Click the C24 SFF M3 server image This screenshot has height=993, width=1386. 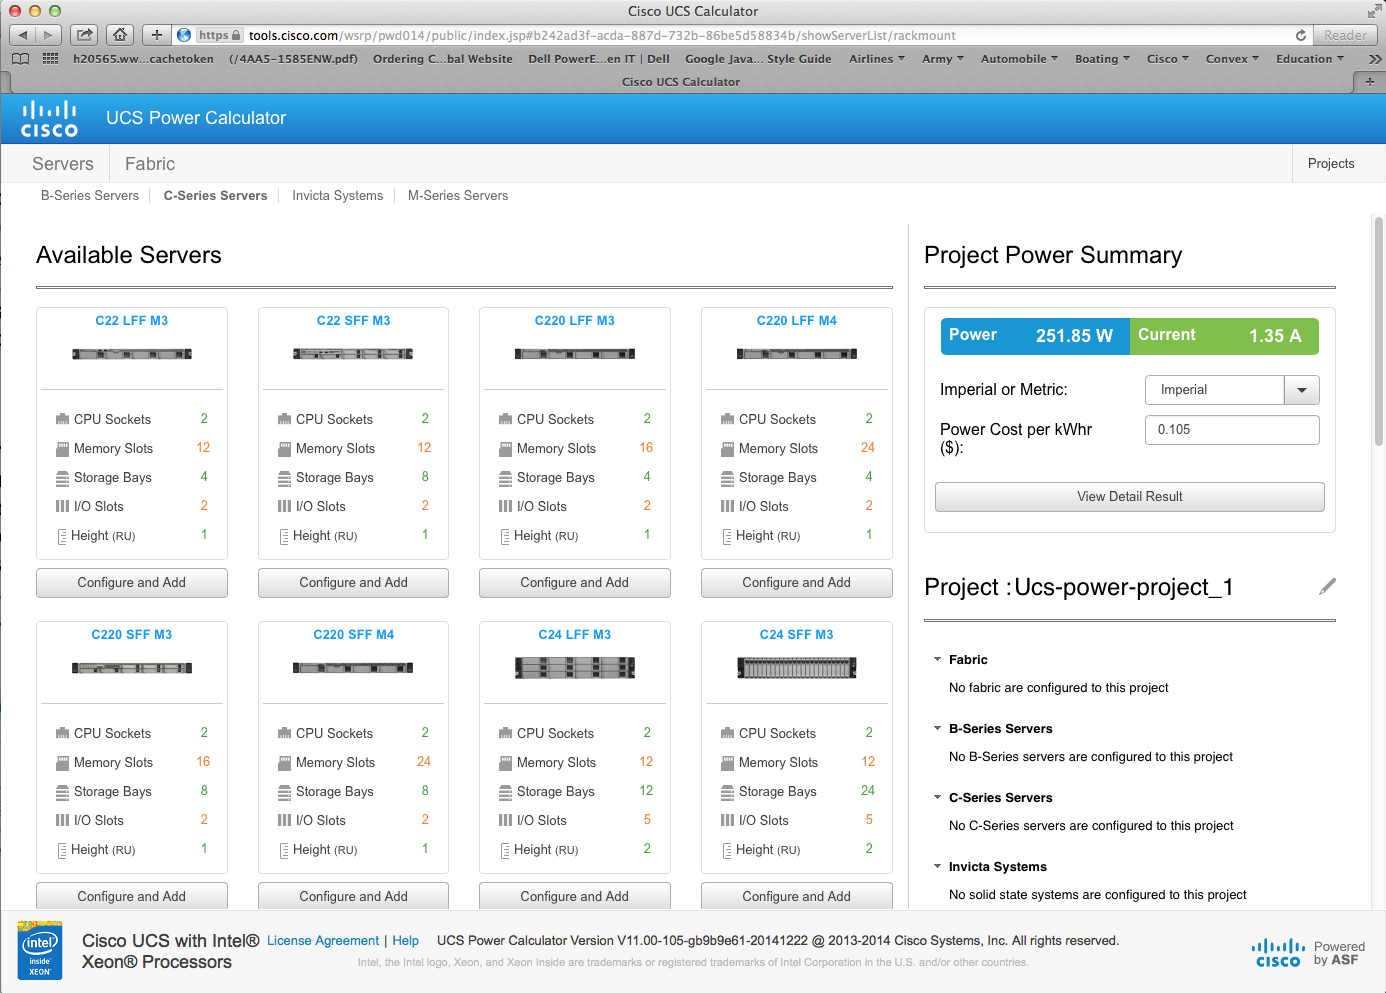click(x=796, y=668)
